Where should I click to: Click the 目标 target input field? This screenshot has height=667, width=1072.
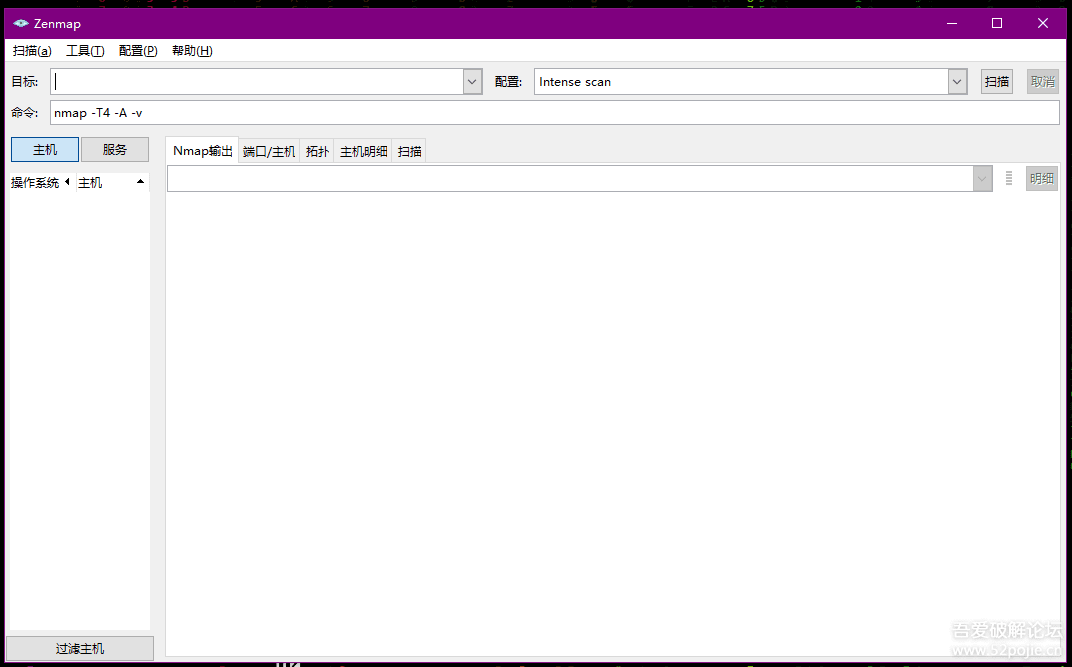258,81
